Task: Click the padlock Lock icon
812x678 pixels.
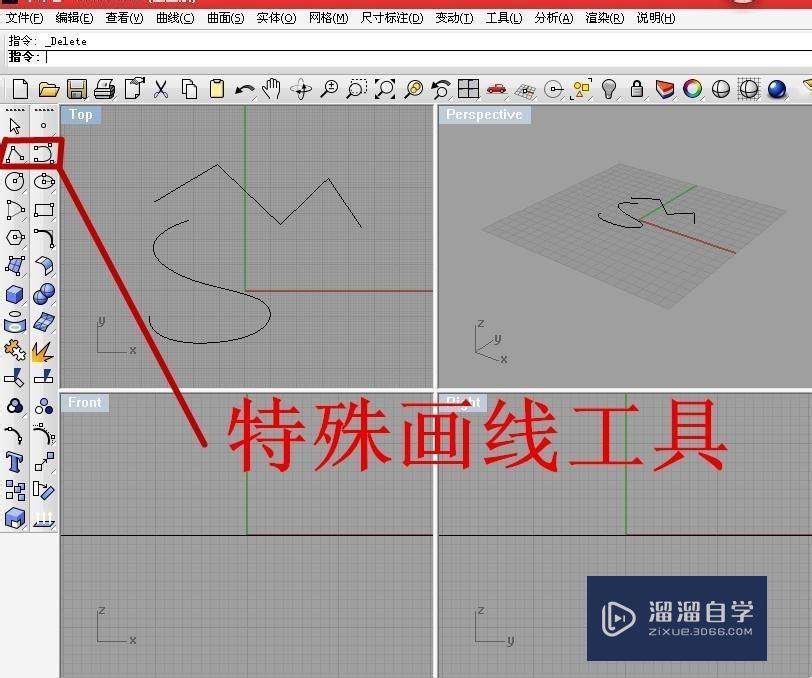Action: (637, 89)
